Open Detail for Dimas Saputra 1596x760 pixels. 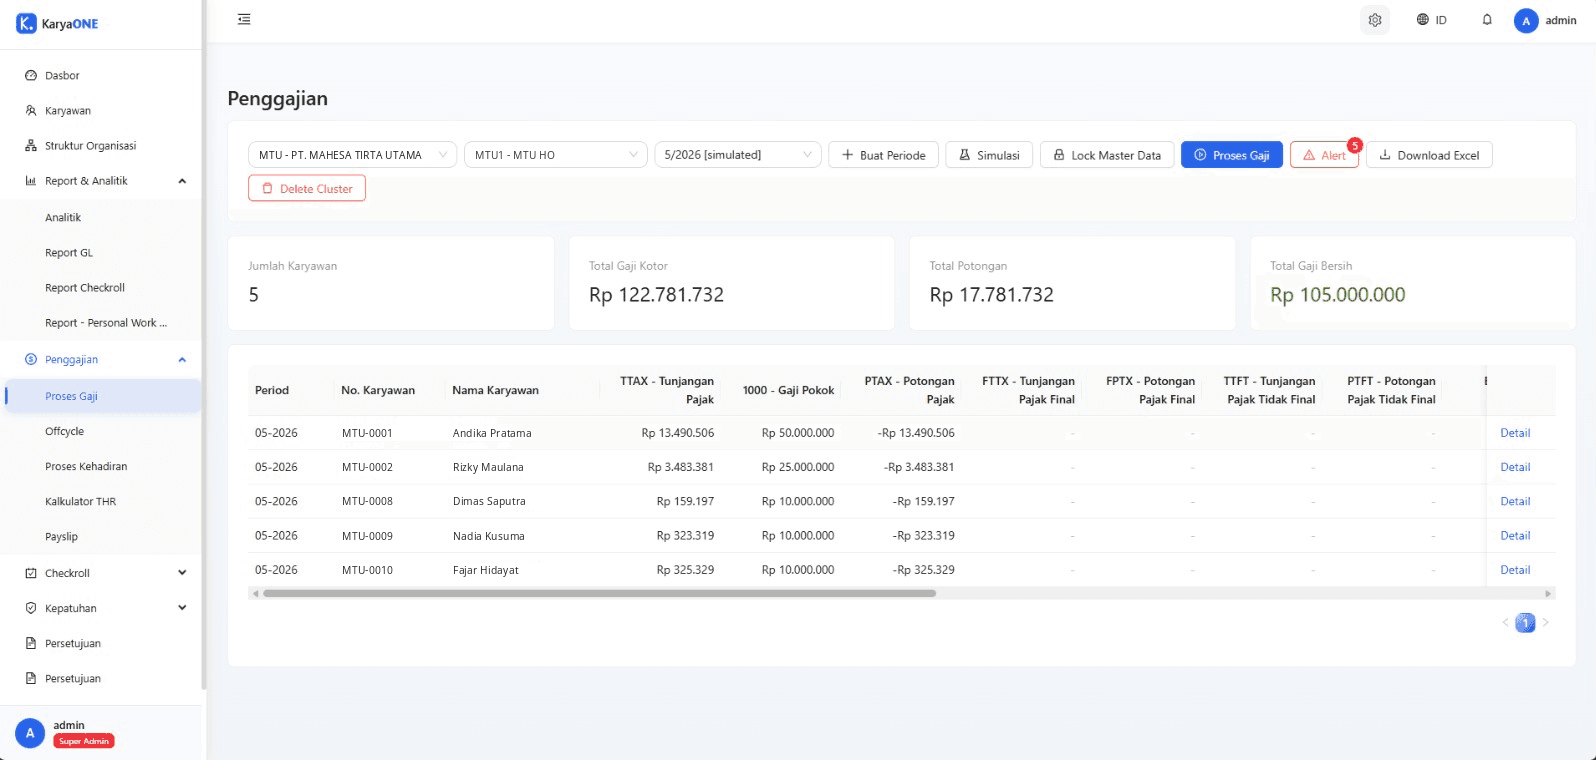pyautogui.click(x=1515, y=501)
